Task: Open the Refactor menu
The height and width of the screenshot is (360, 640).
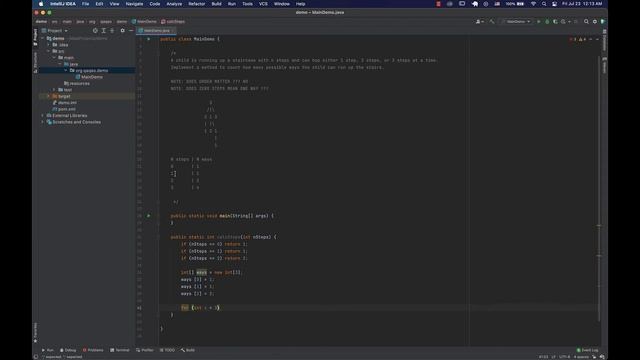Action: tap(197, 4)
